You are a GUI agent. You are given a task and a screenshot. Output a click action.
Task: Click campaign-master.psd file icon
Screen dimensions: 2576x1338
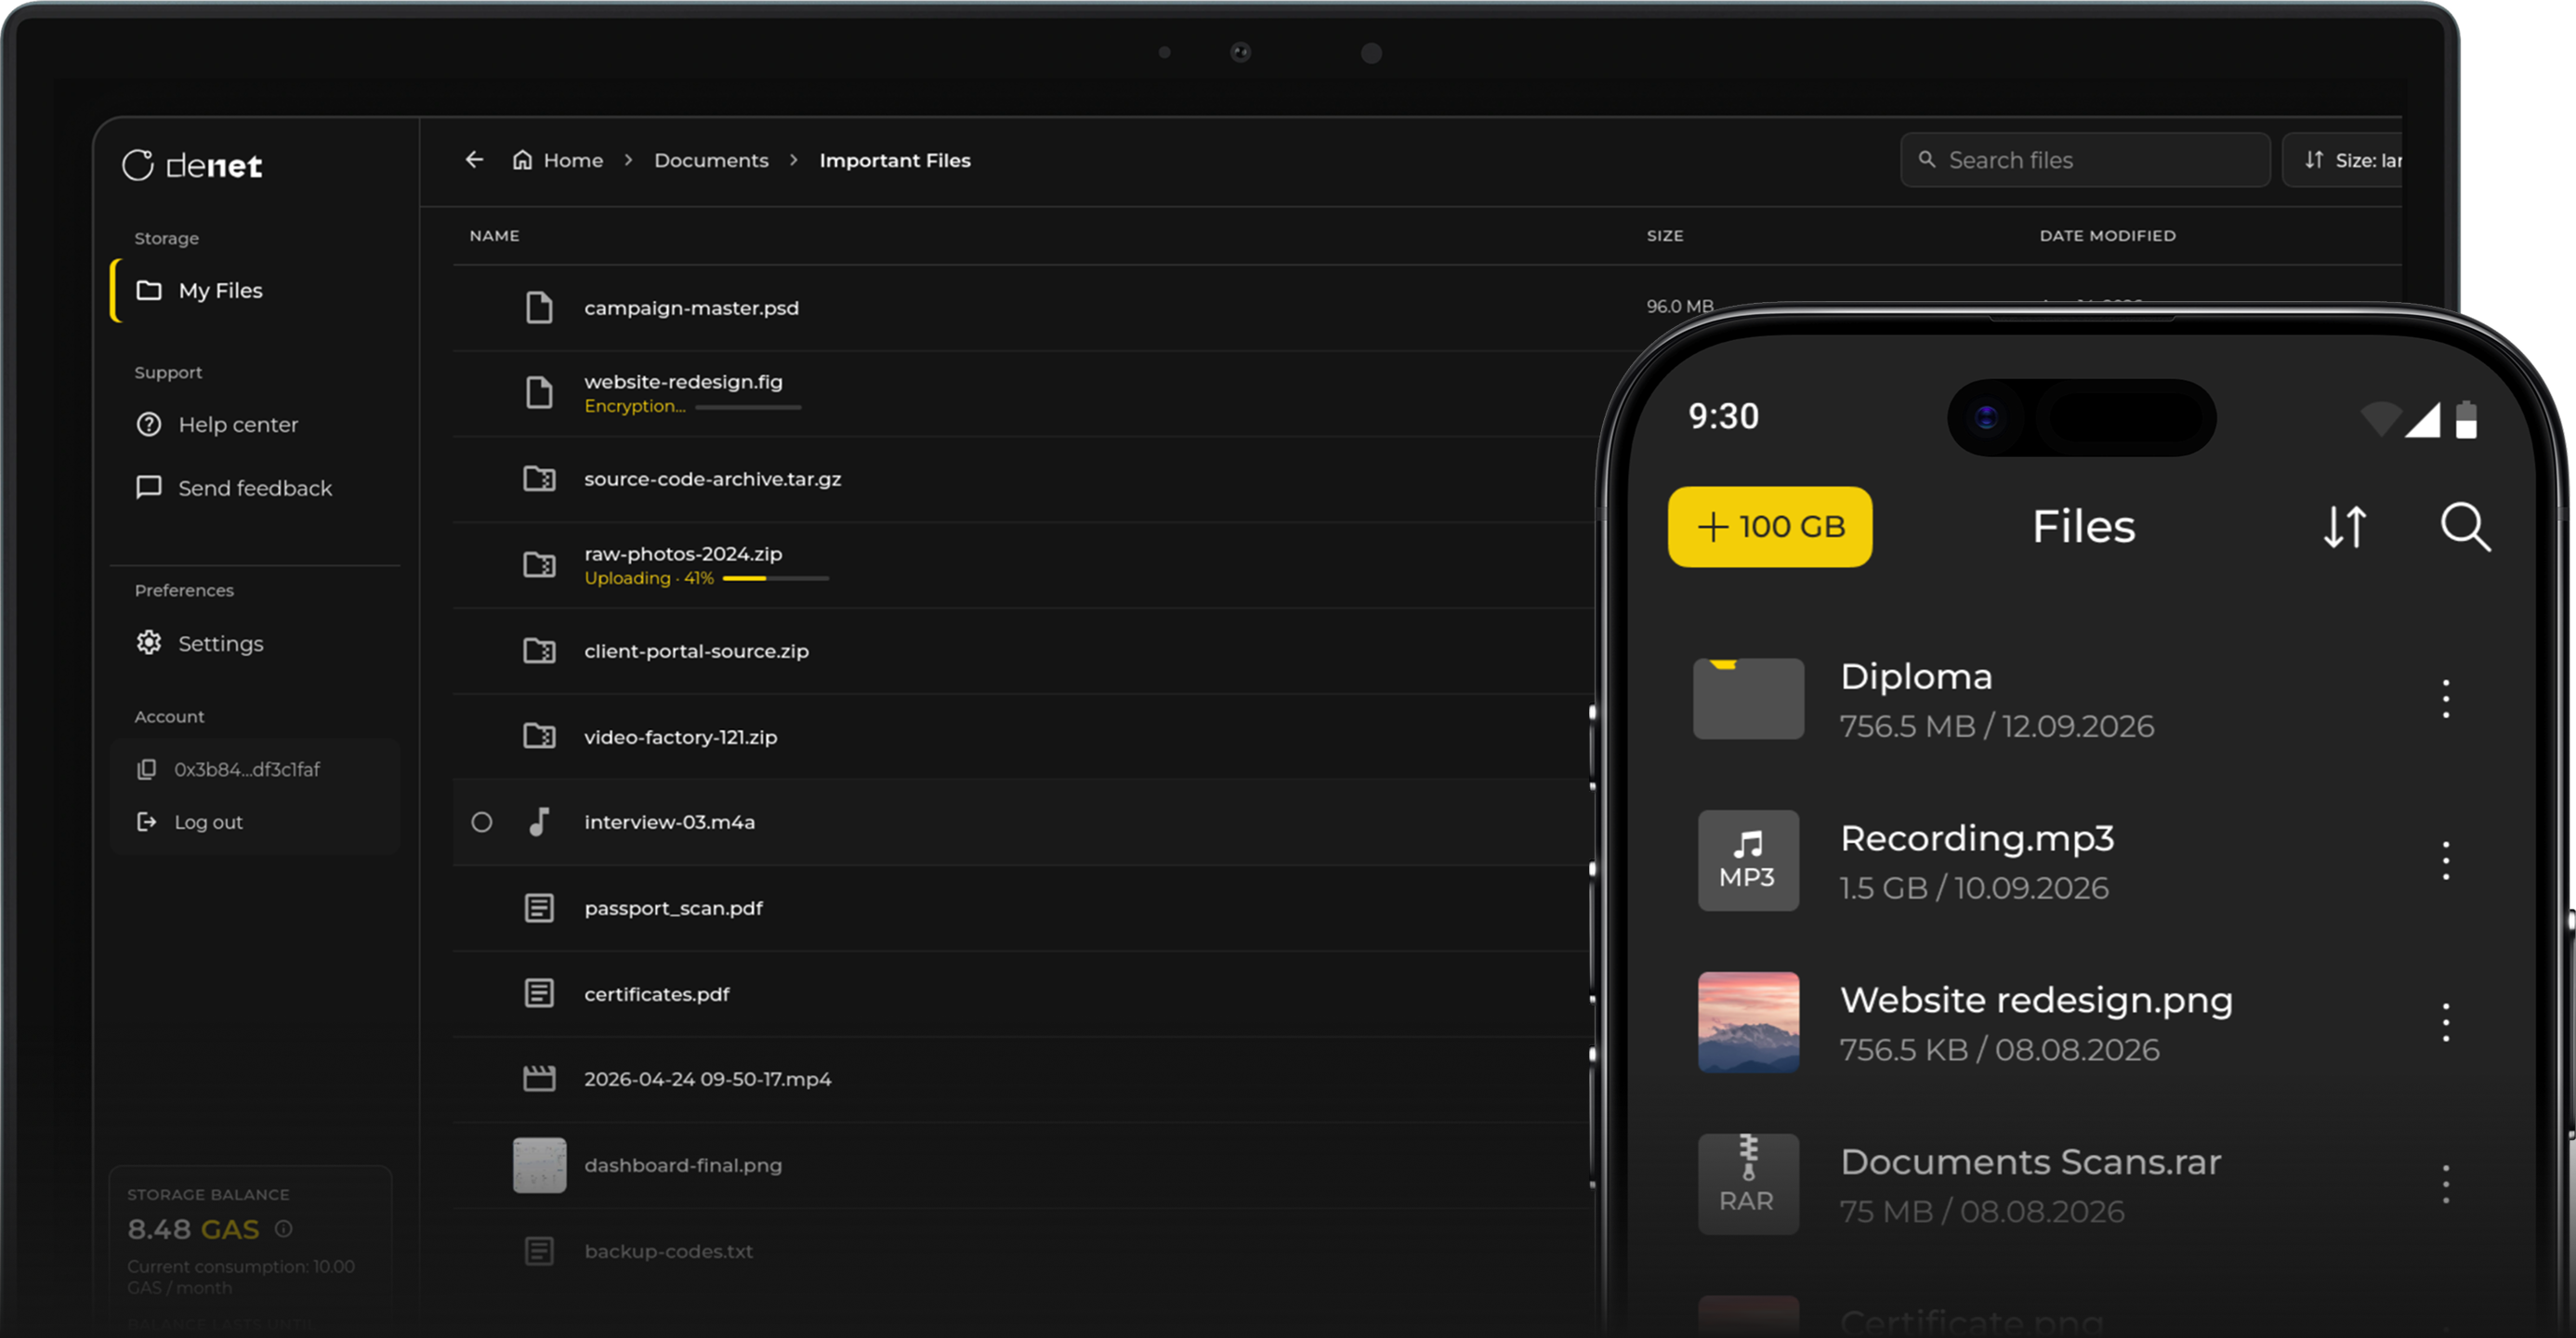(539, 307)
